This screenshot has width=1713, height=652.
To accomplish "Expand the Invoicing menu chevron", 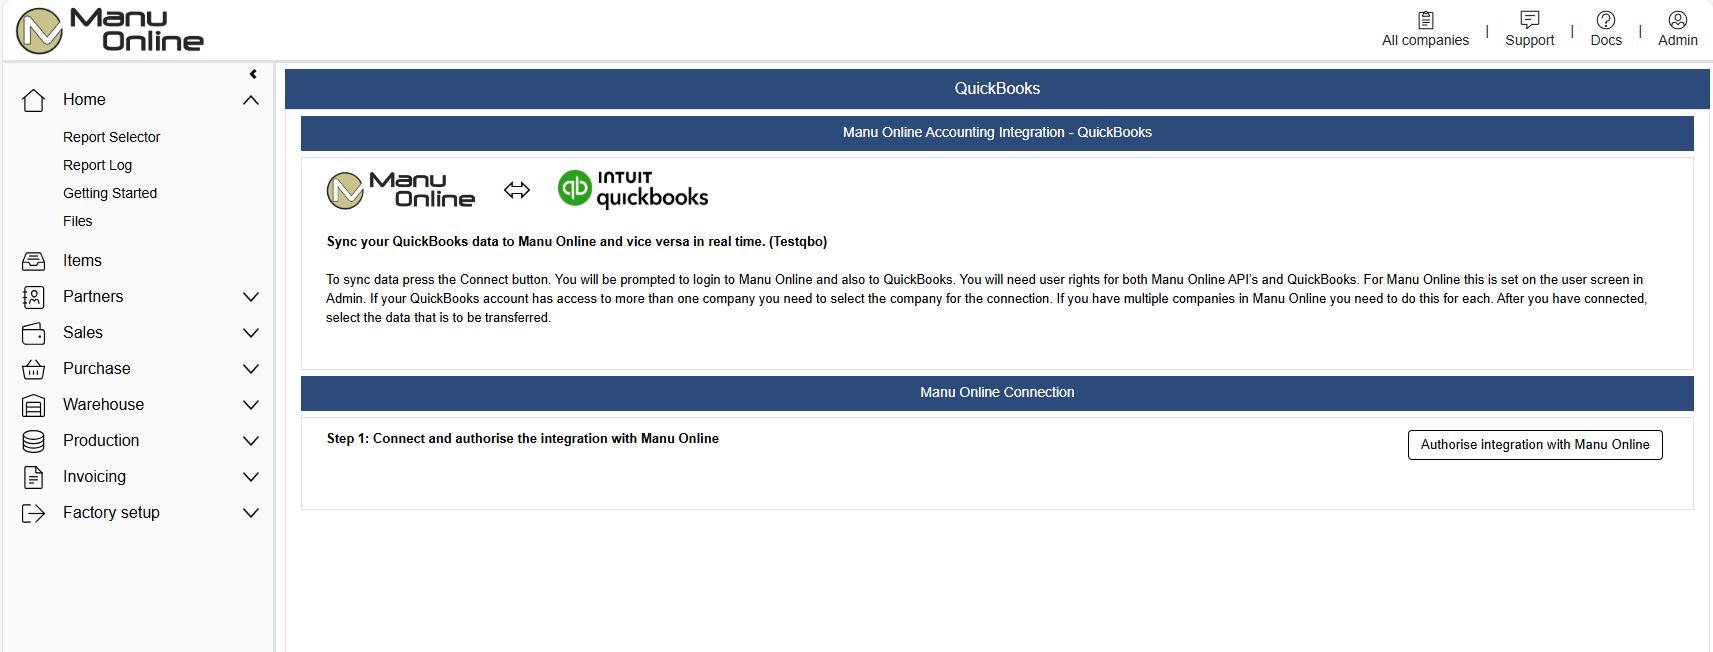I will tap(251, 477).
